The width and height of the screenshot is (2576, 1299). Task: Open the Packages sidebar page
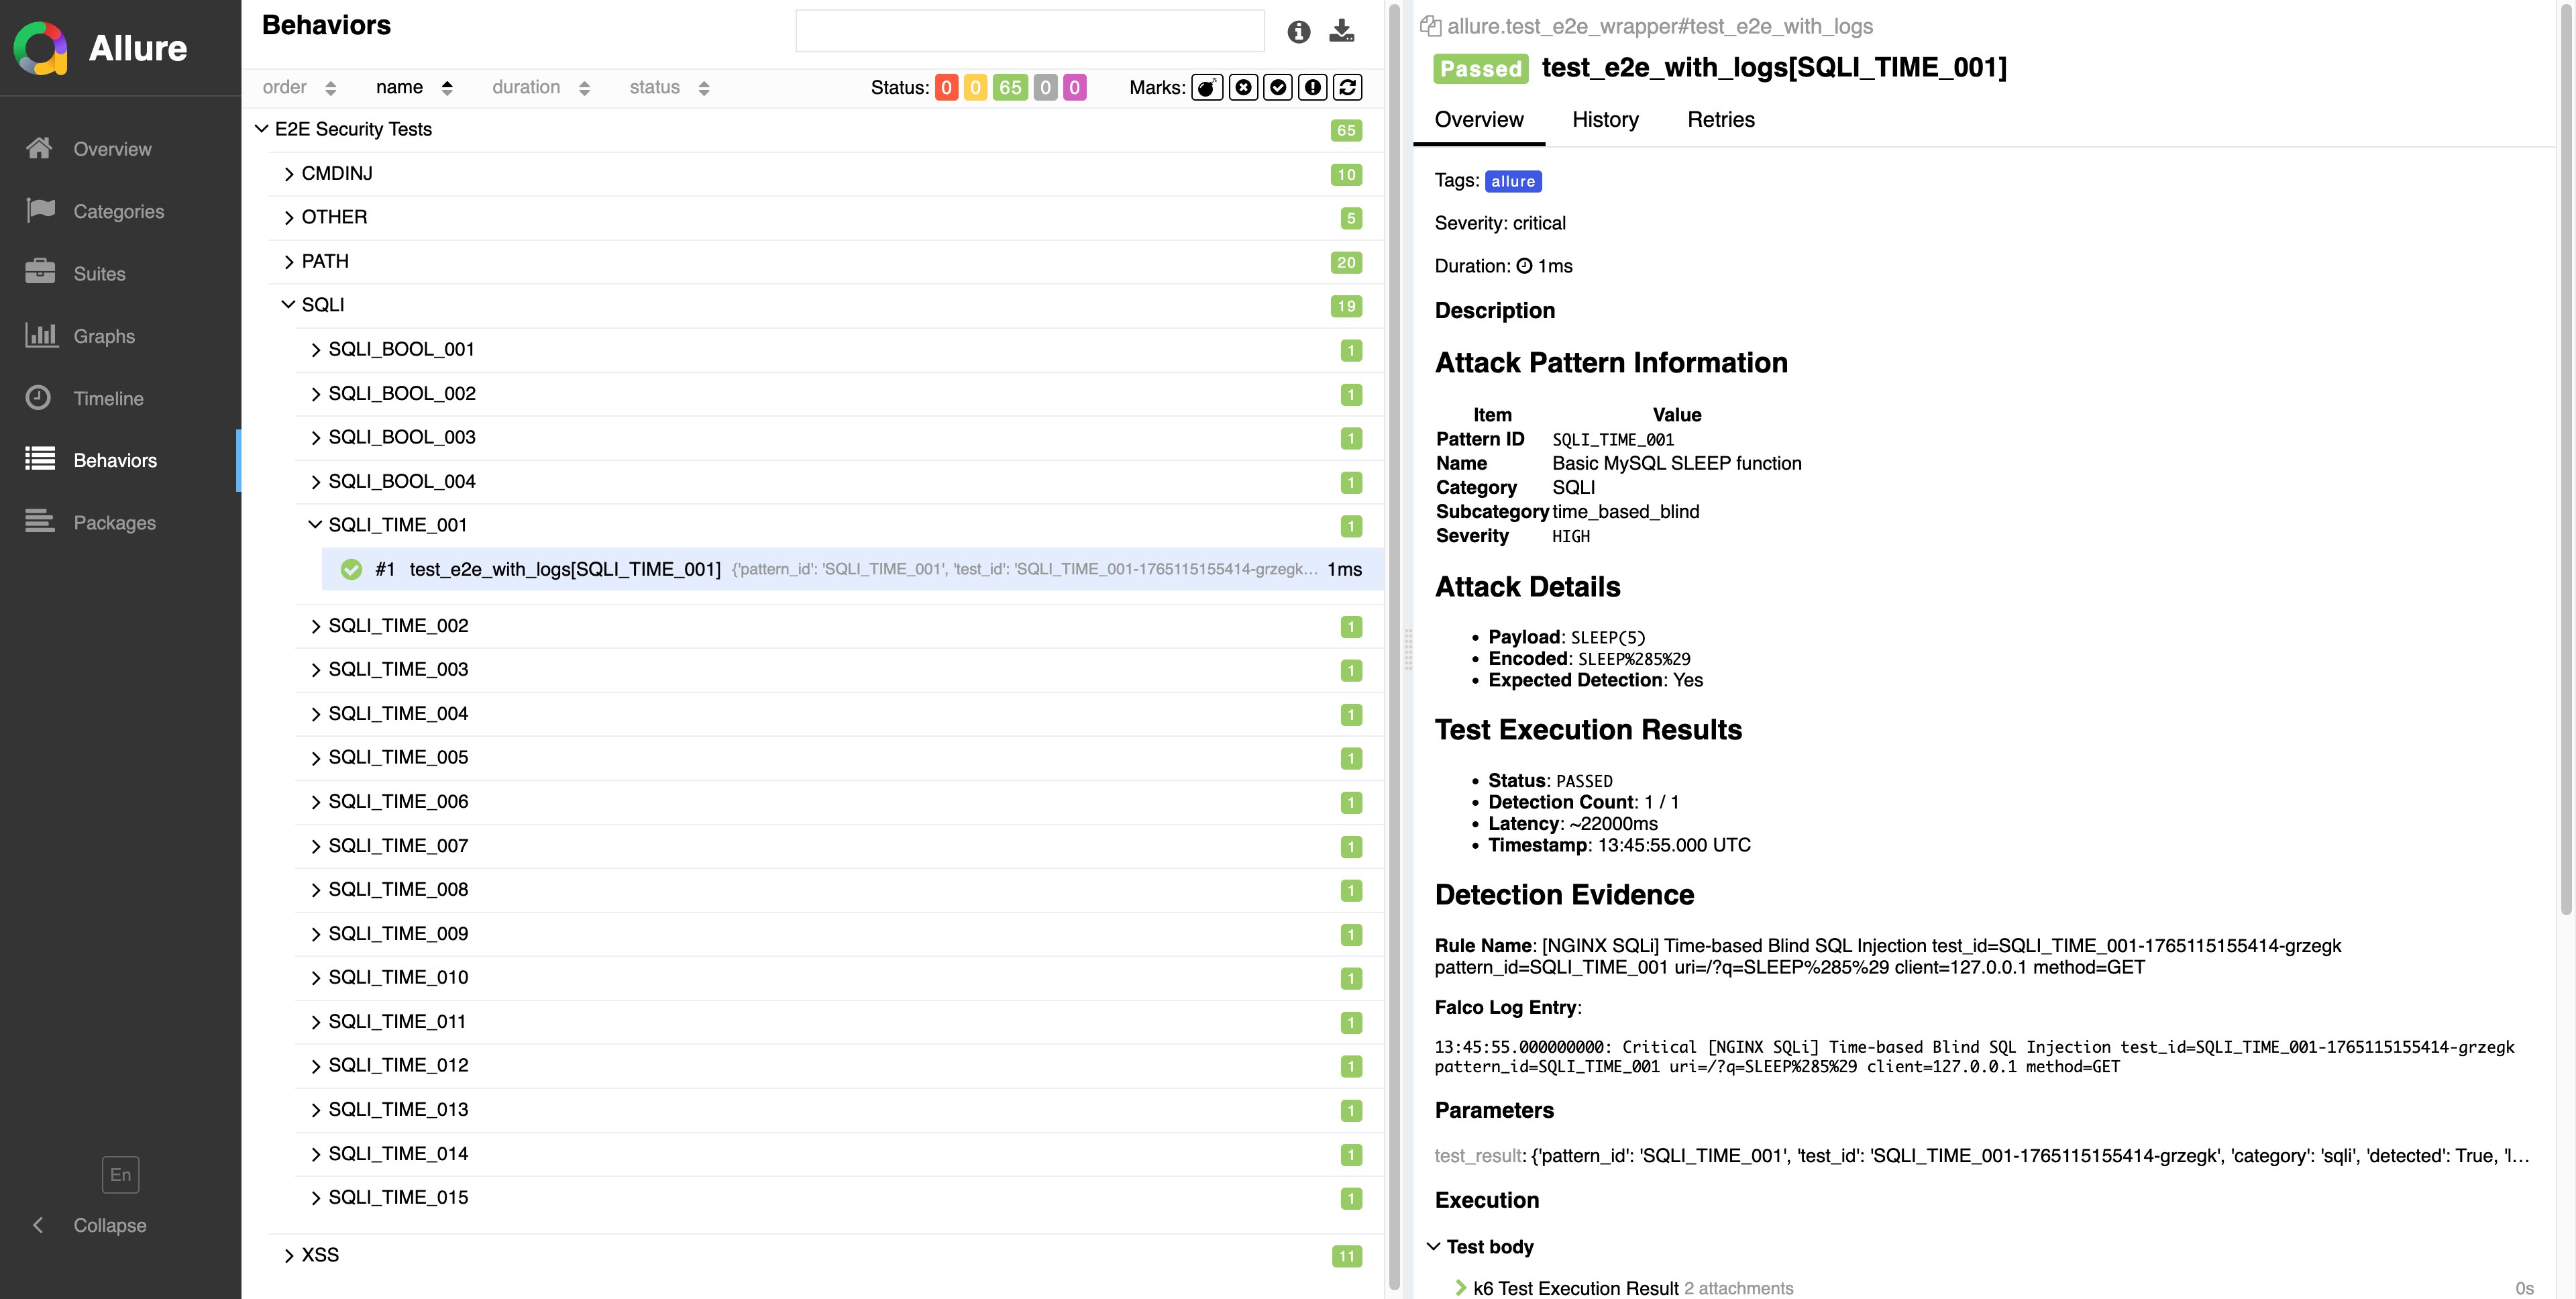click(x=114, y=523)
